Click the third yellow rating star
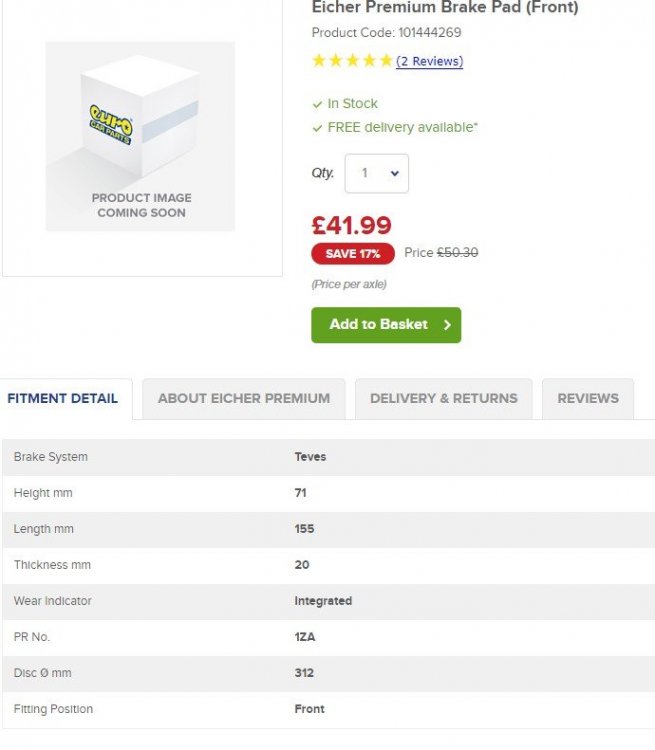 tap(353, 61)
